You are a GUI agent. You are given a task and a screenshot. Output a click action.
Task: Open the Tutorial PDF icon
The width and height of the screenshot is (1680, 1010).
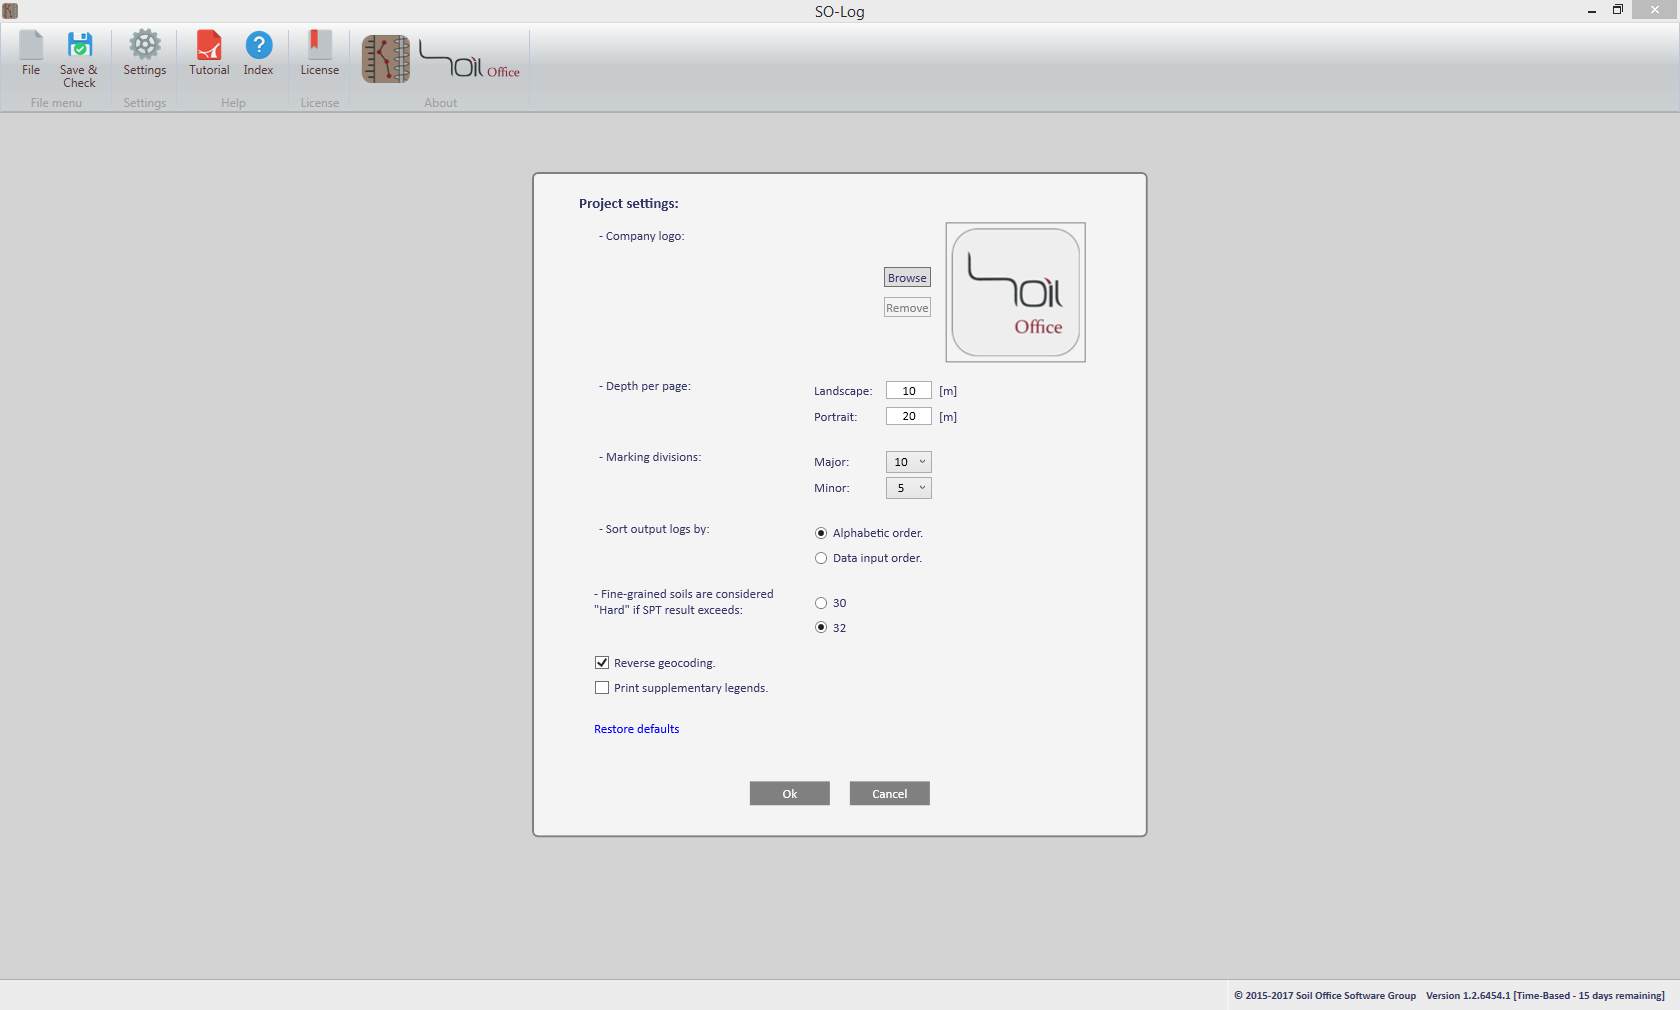click(x=209, y=46)
